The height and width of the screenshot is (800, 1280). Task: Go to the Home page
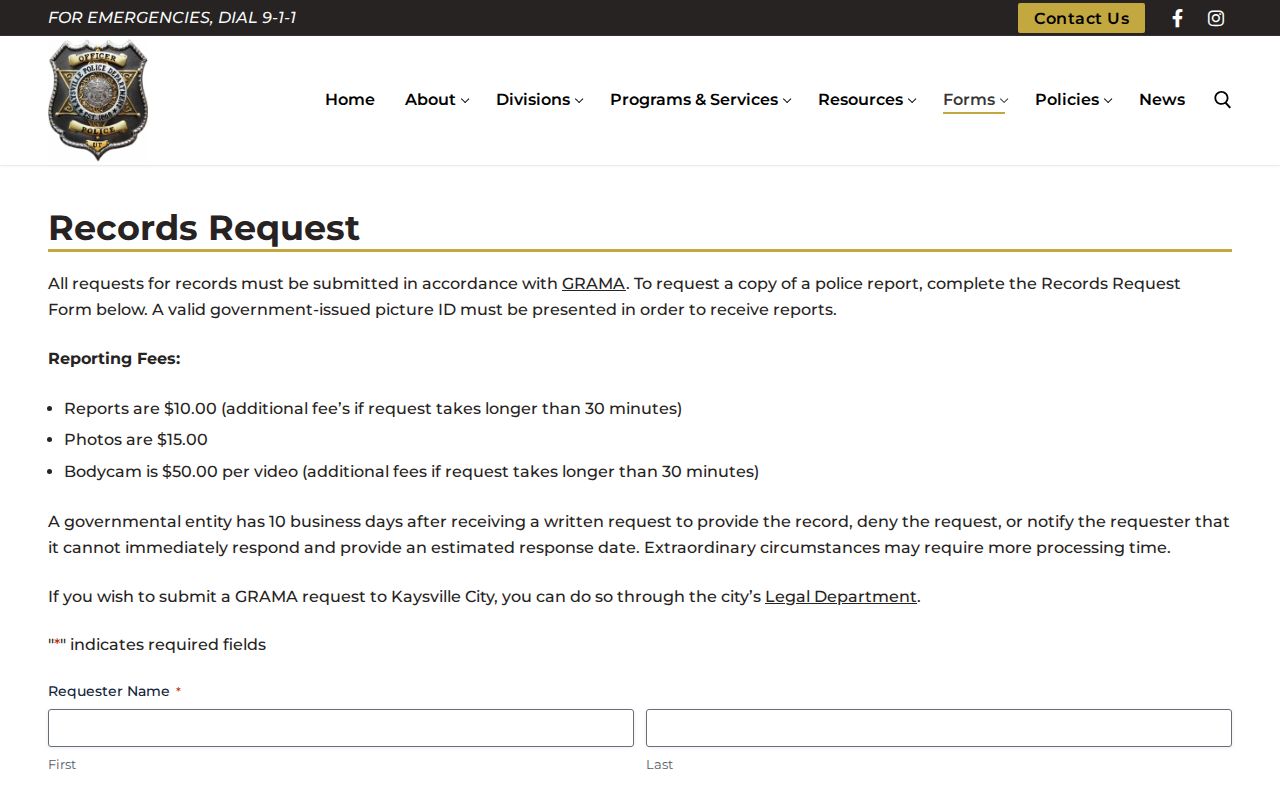pyautogui.click(x=350, y=99)
